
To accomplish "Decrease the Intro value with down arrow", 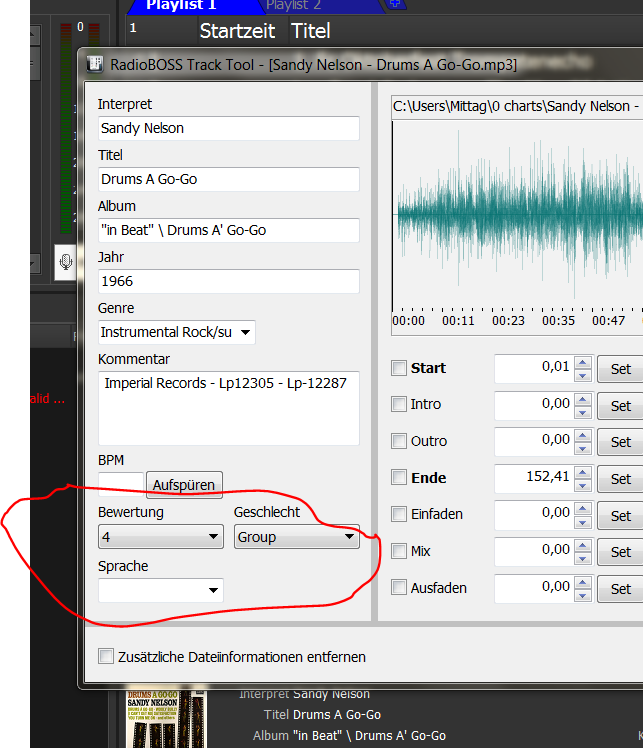I will [582, 412].
